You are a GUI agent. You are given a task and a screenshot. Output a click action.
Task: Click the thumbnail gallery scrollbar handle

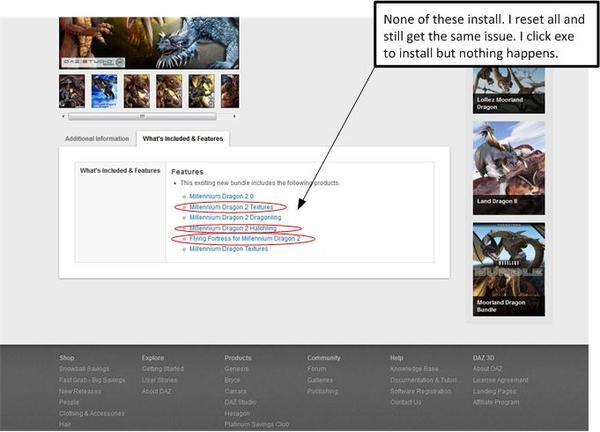pyautogui.click(x=142, y=116)
